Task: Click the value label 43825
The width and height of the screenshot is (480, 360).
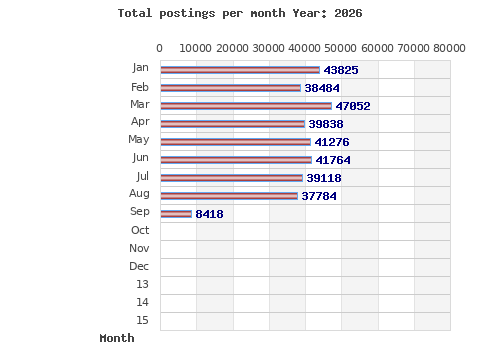Action: click(341, 70)
